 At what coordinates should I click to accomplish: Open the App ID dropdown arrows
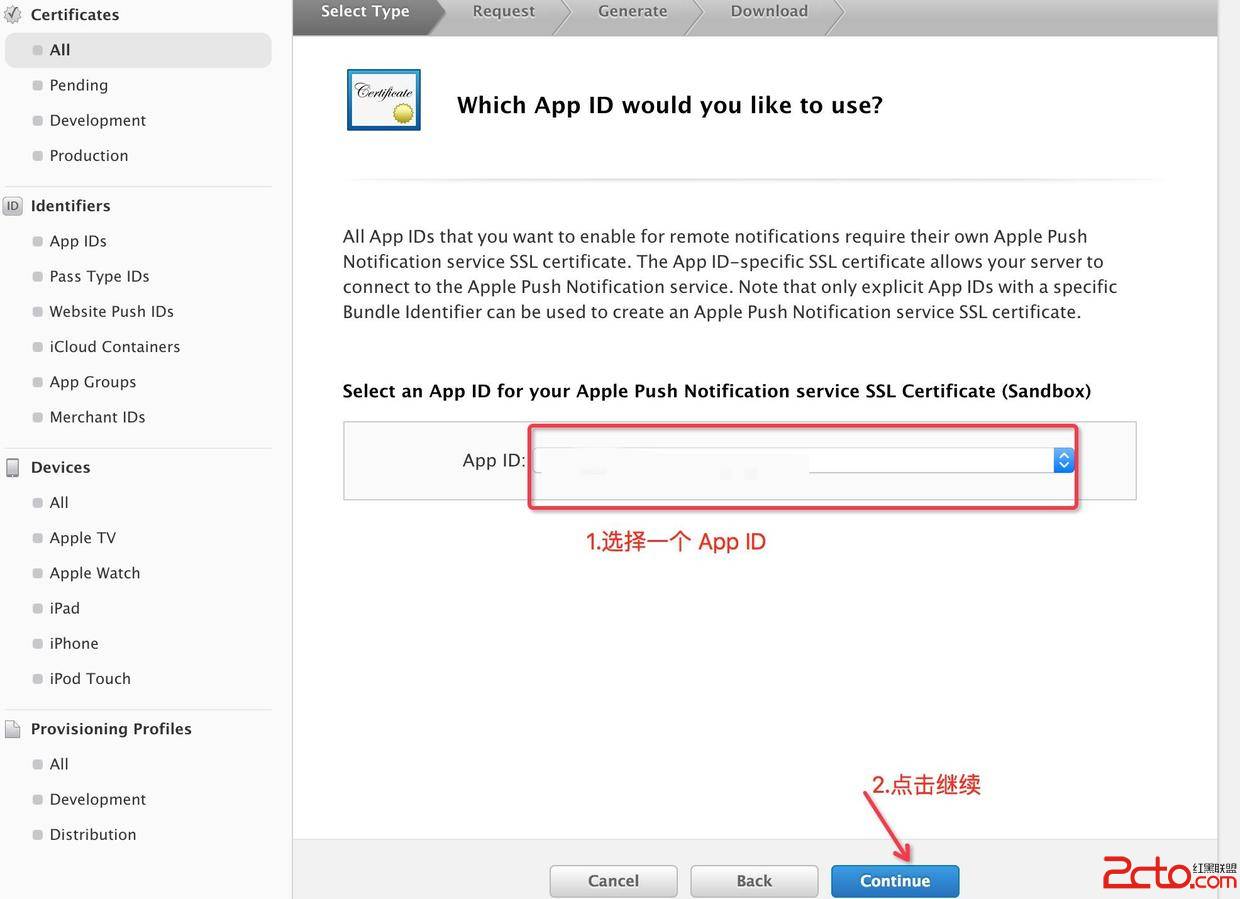click(x=1063, y=460)
